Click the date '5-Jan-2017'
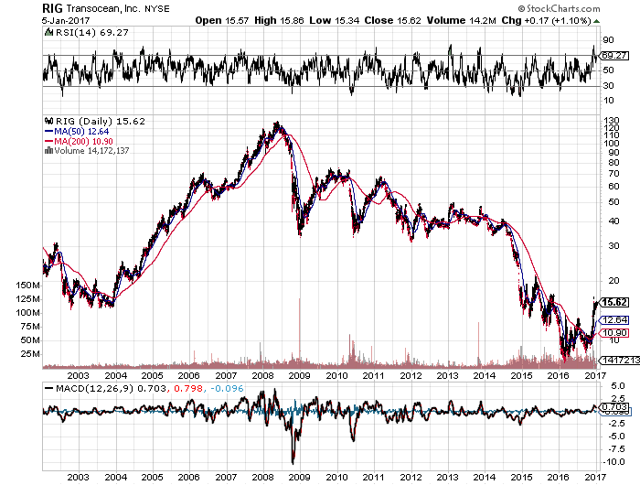This screenshot has width=640, height=485. tap(66, 20)
